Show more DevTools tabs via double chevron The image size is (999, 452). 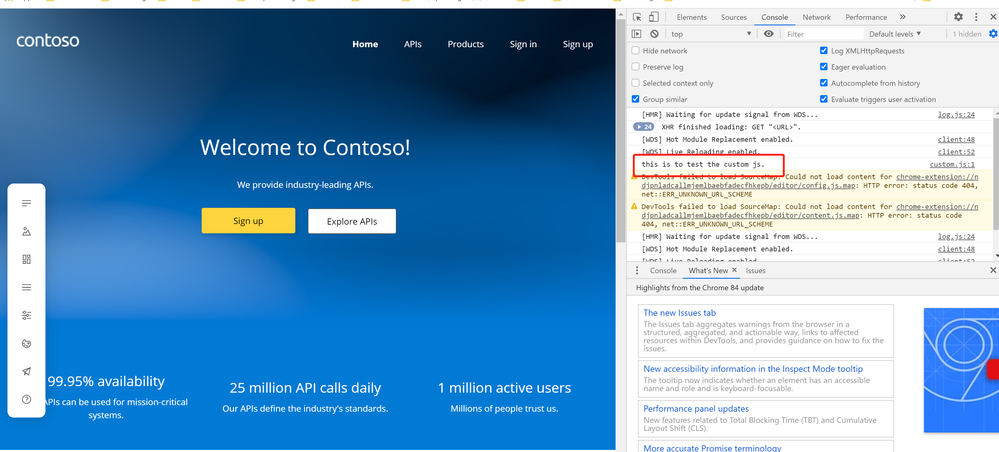(x=902, y=17)
